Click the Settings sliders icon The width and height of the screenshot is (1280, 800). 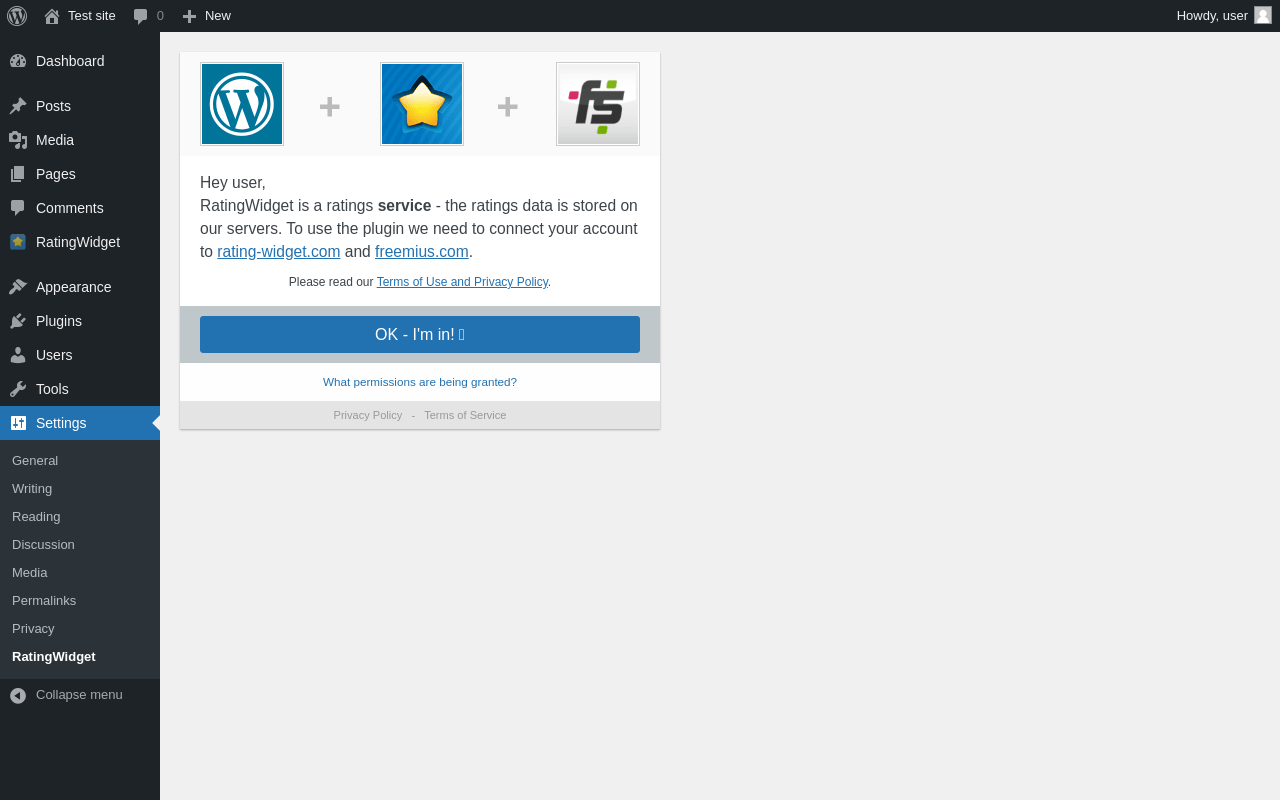(x=18, y=423)
